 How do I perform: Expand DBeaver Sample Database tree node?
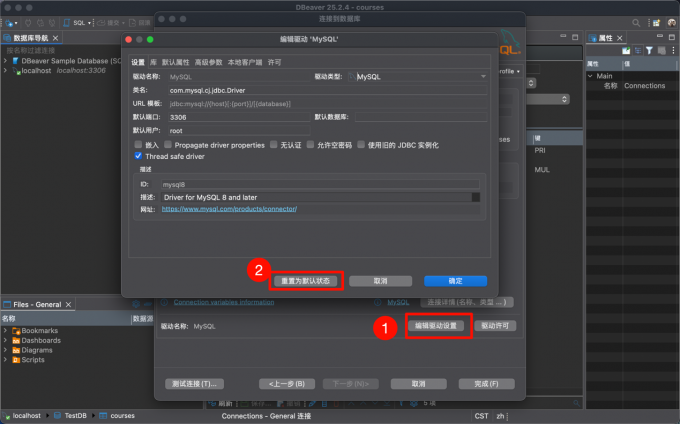click(x=6, y=61)
